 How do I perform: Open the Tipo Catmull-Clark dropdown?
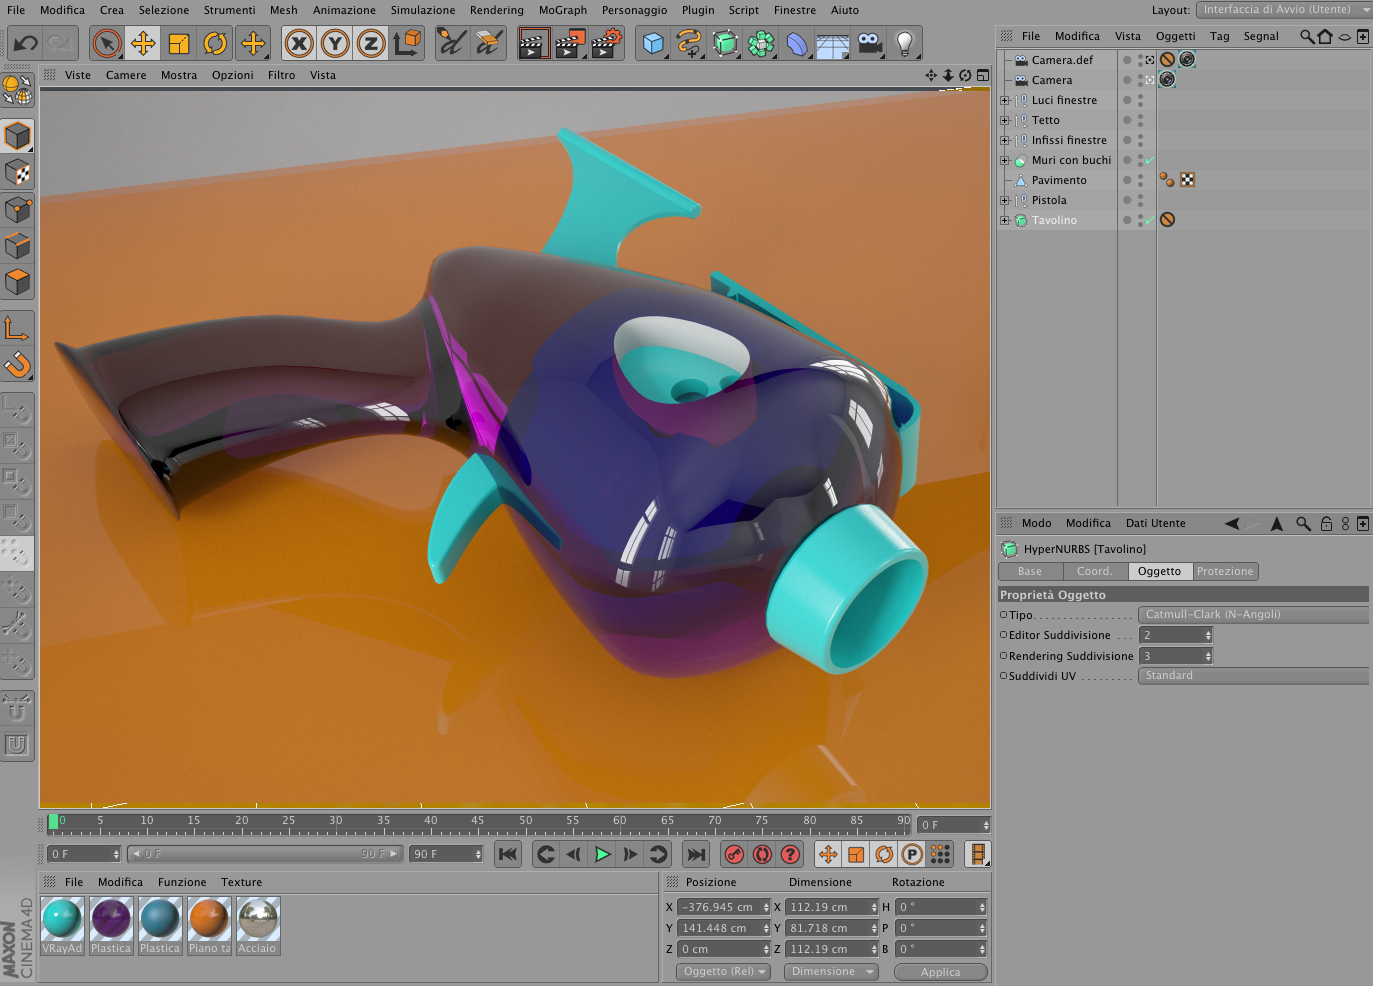tap(1253, 614)
